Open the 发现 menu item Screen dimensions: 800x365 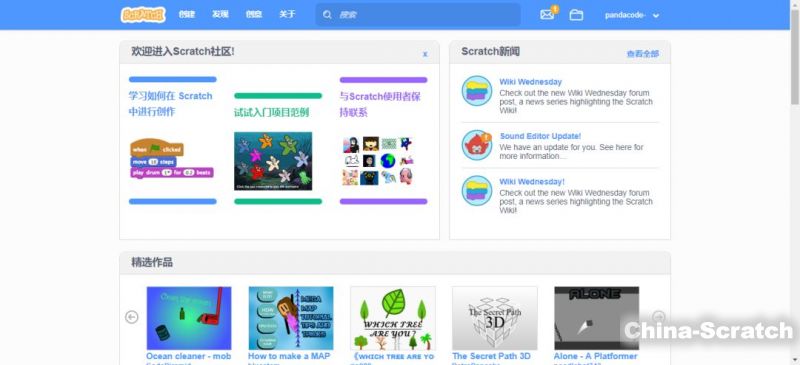pyautogui.click(x=220, y=14)
